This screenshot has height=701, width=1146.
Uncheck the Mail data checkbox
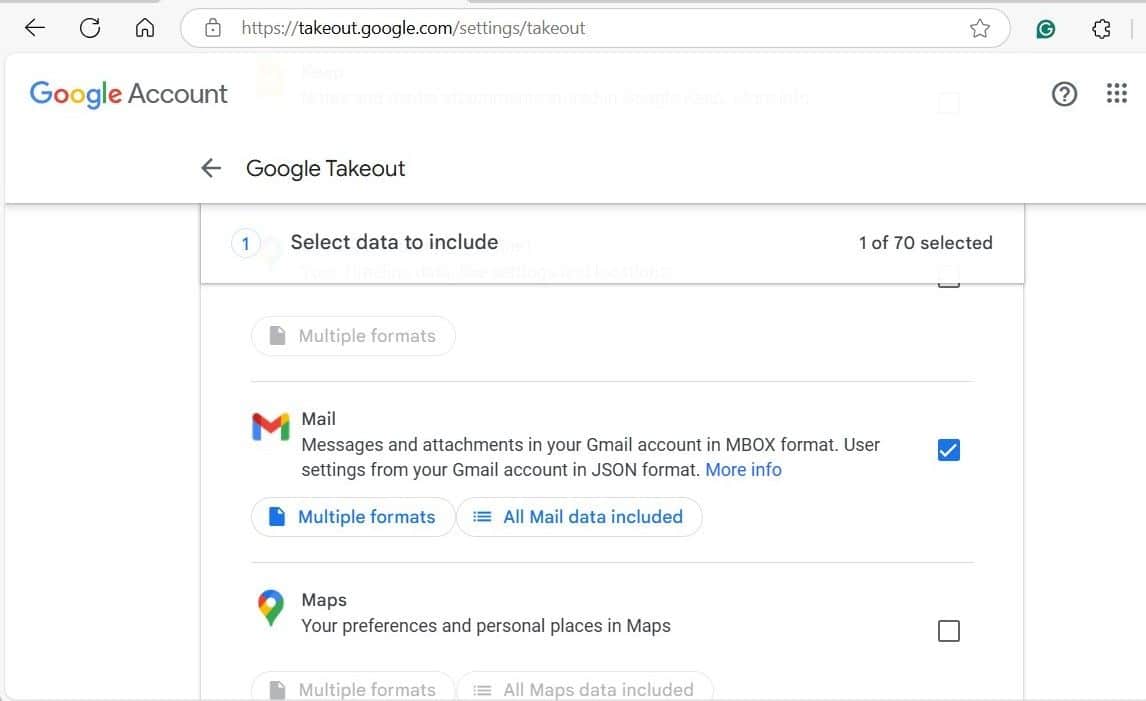pyautogui.click(x=947, y=450)
